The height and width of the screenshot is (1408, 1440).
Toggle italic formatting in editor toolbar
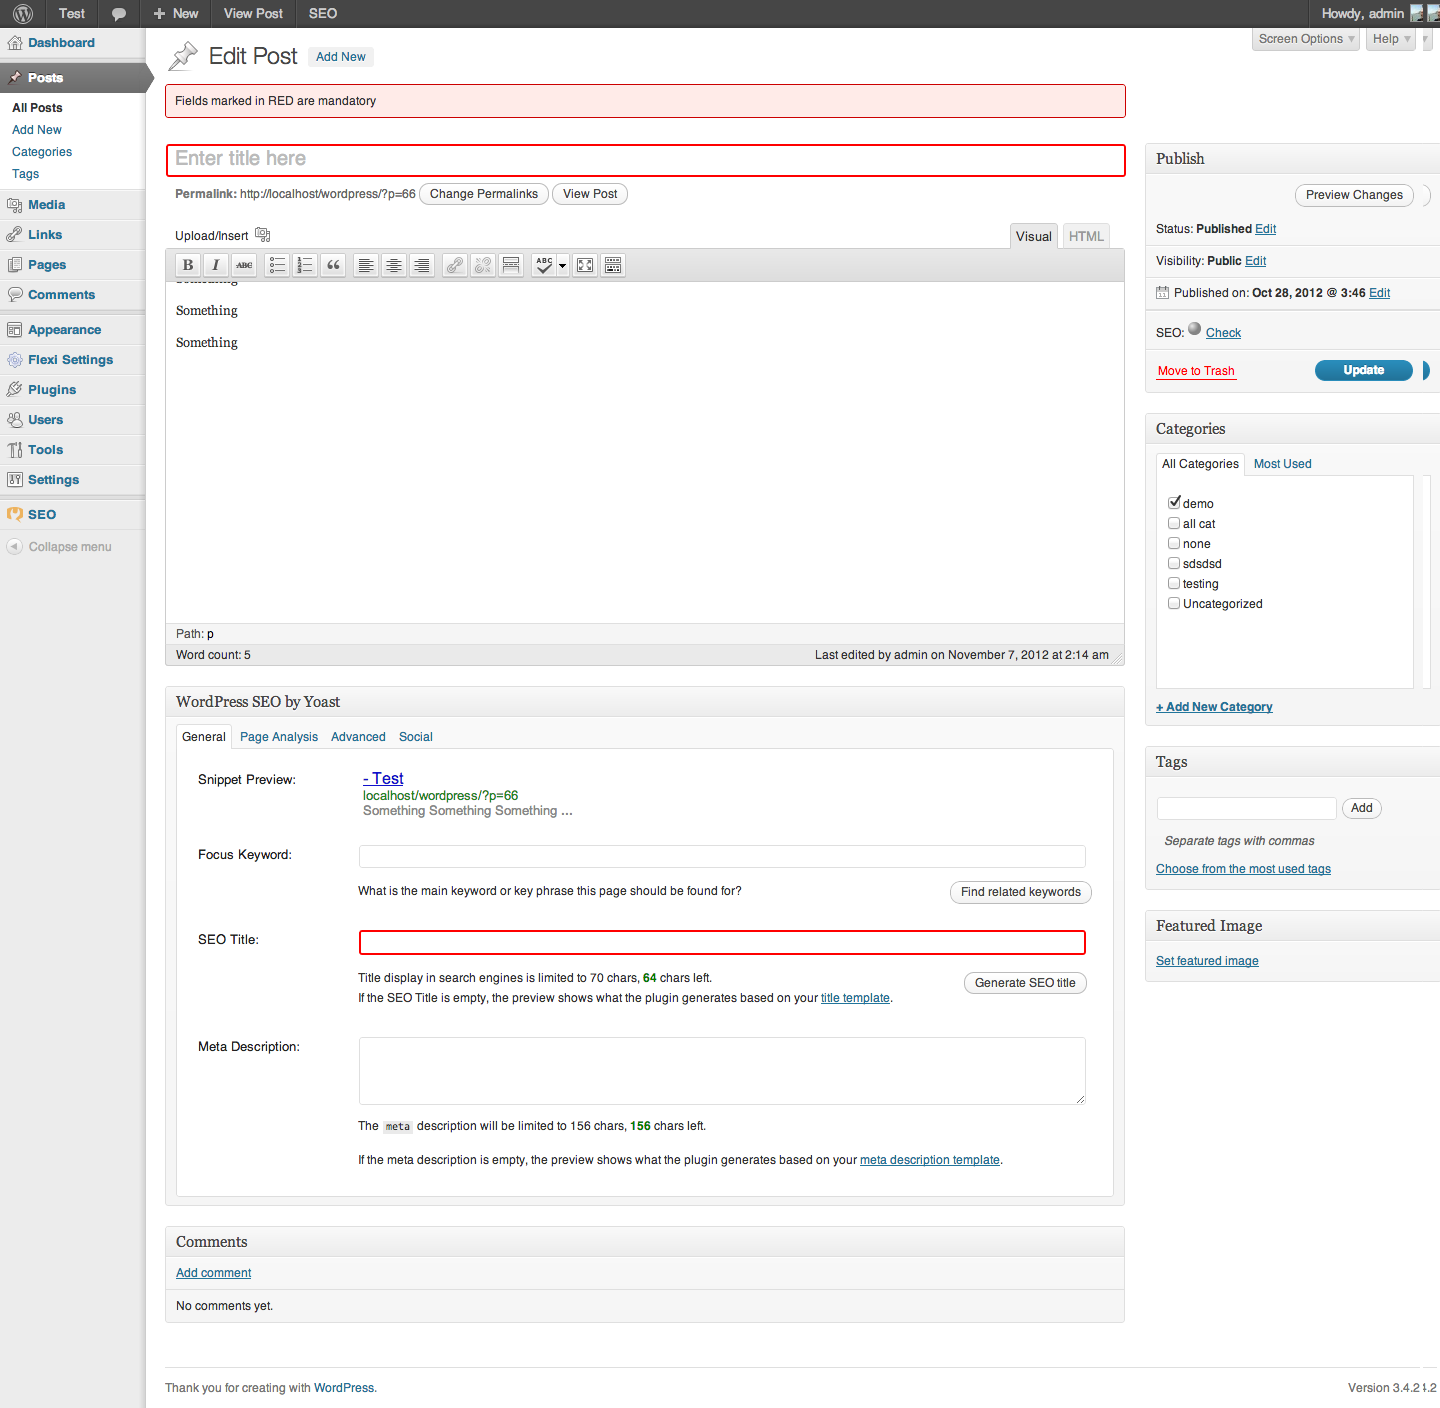(x=215, y=265)
